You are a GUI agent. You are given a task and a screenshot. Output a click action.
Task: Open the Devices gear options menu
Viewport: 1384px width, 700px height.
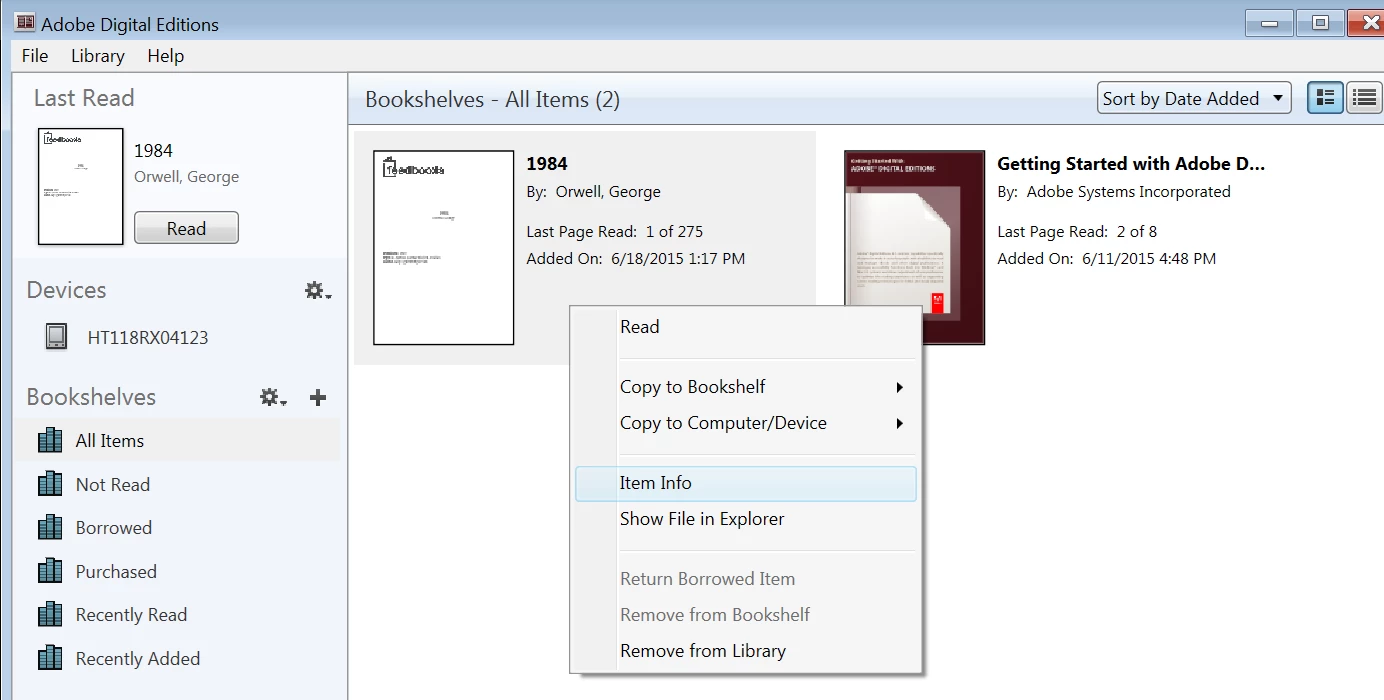318,291
